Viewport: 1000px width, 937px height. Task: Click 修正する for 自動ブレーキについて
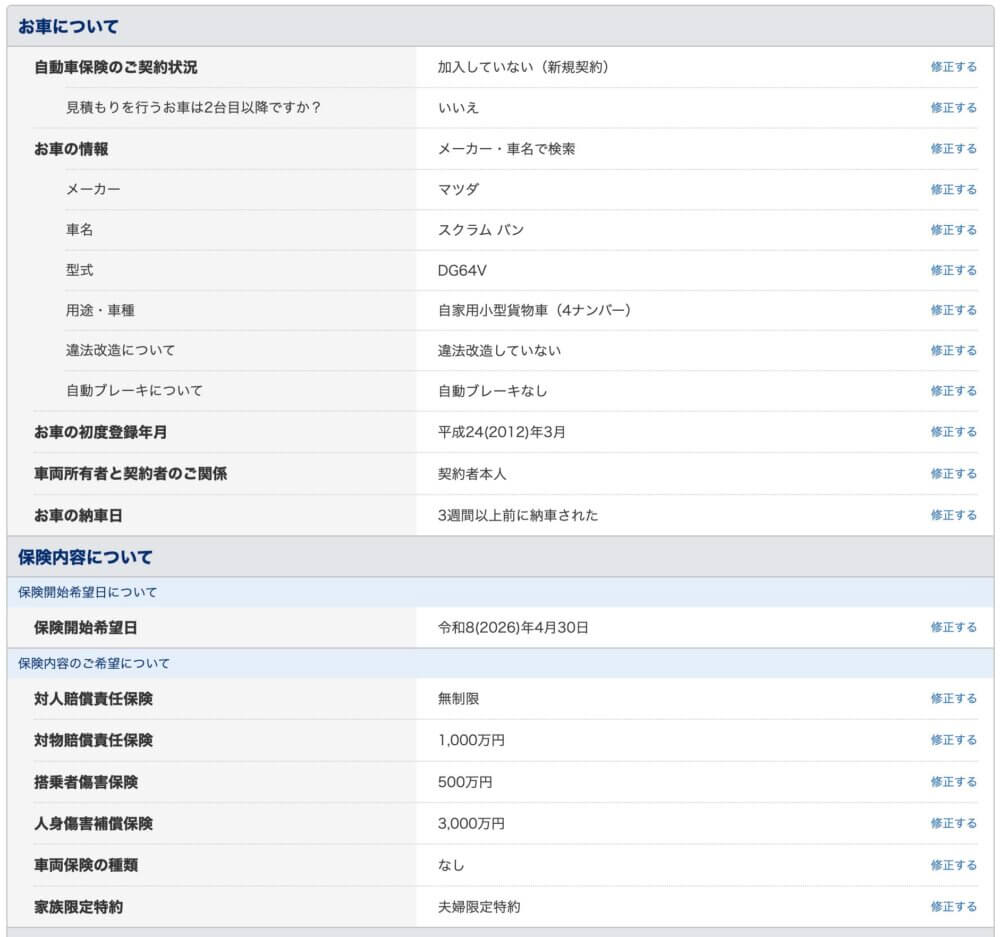tap(953, 390)
